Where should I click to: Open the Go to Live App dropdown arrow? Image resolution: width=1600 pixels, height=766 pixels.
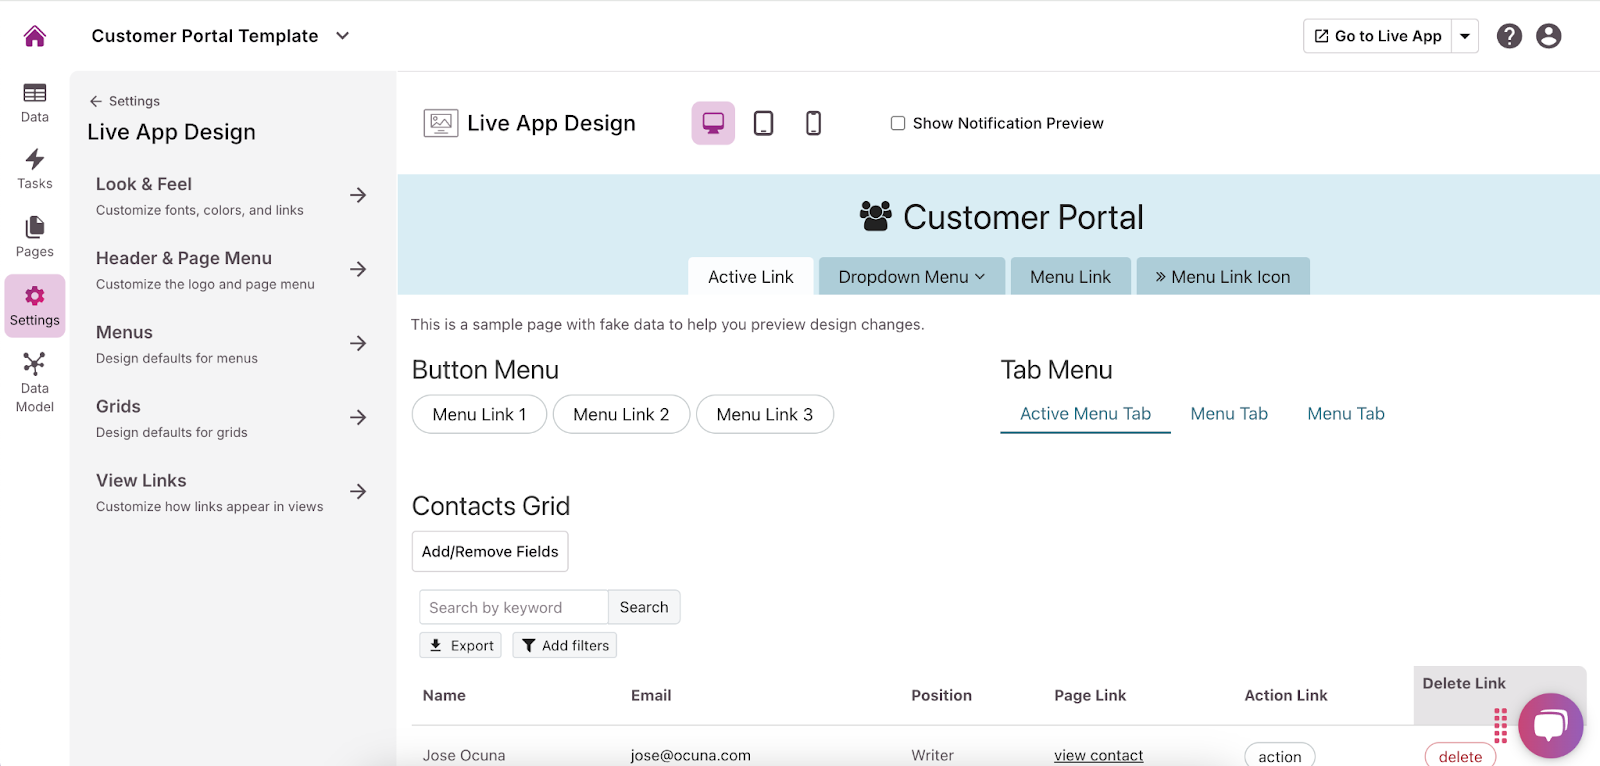coord(1465,36)
